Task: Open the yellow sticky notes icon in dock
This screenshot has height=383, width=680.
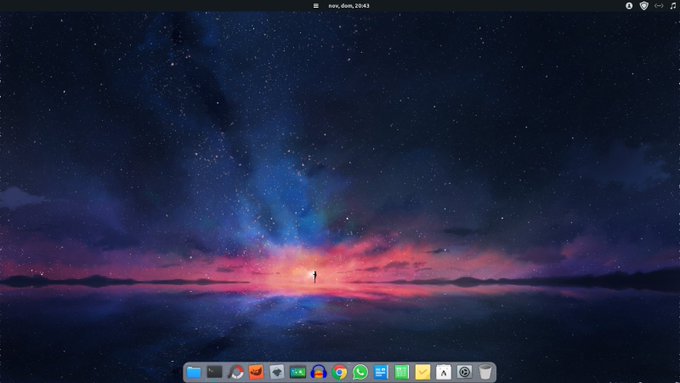Action: tap(422, 372)
